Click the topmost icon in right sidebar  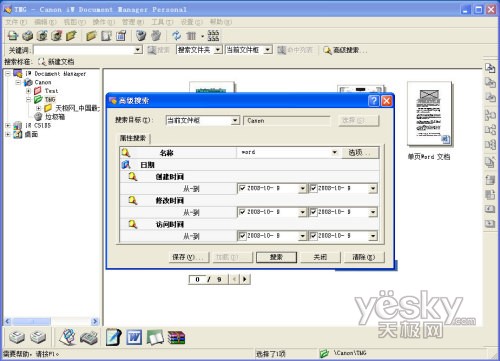(490, 68)
